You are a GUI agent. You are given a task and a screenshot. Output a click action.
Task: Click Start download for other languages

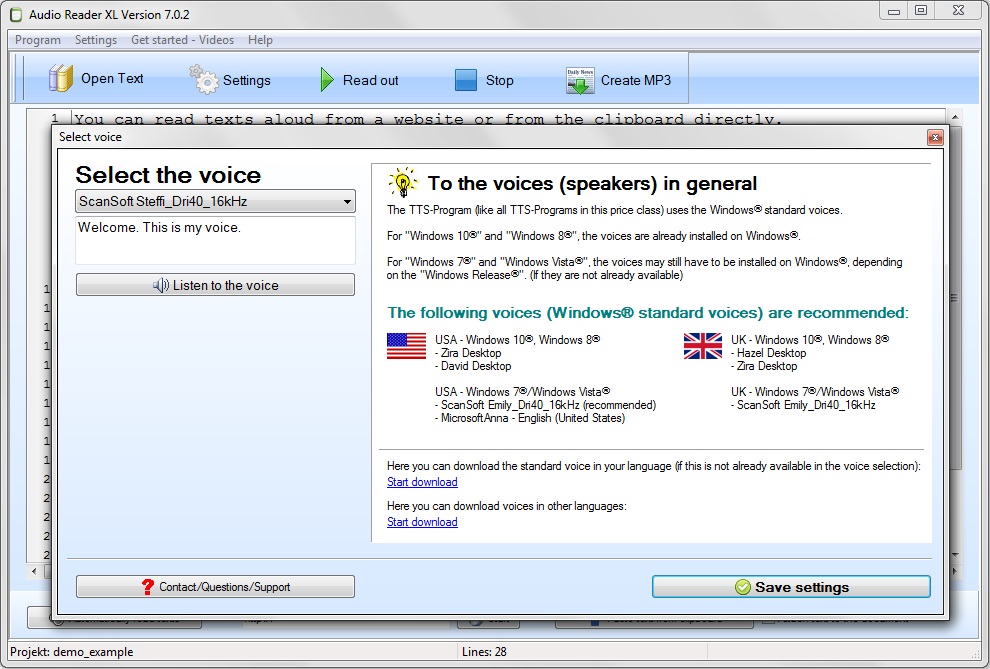pyautogui.click(x=422, y=522)
